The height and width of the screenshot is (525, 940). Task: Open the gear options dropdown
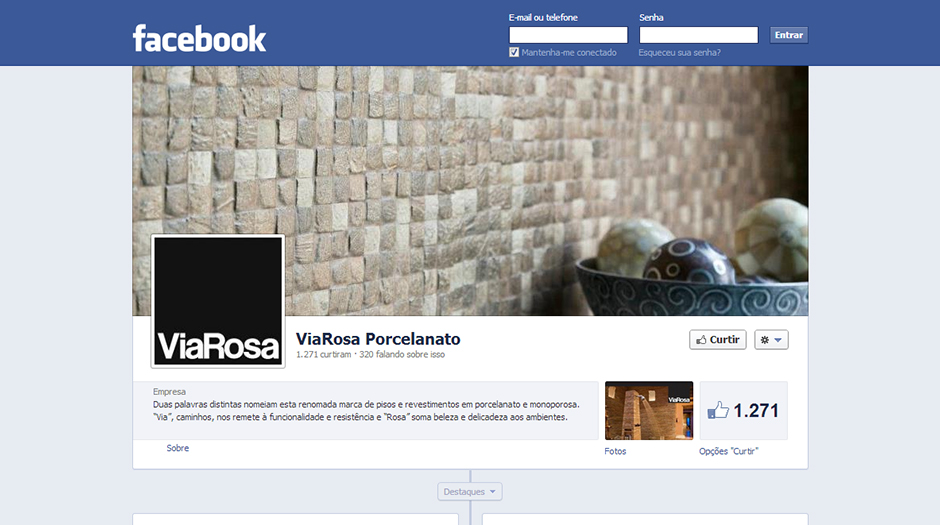pyautogui.click(x=771, y=340)
